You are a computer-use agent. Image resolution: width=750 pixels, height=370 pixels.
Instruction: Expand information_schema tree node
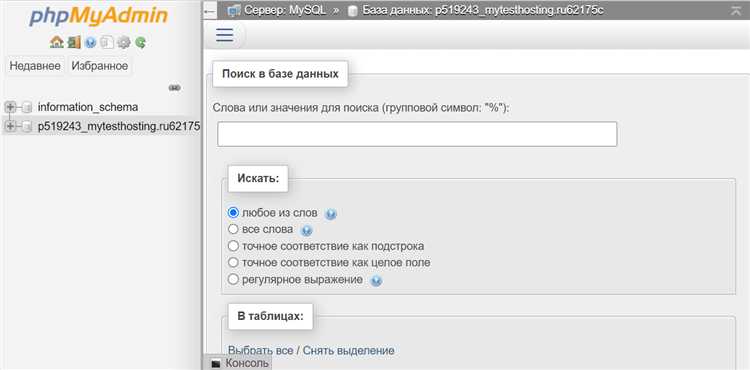point(10,107)
